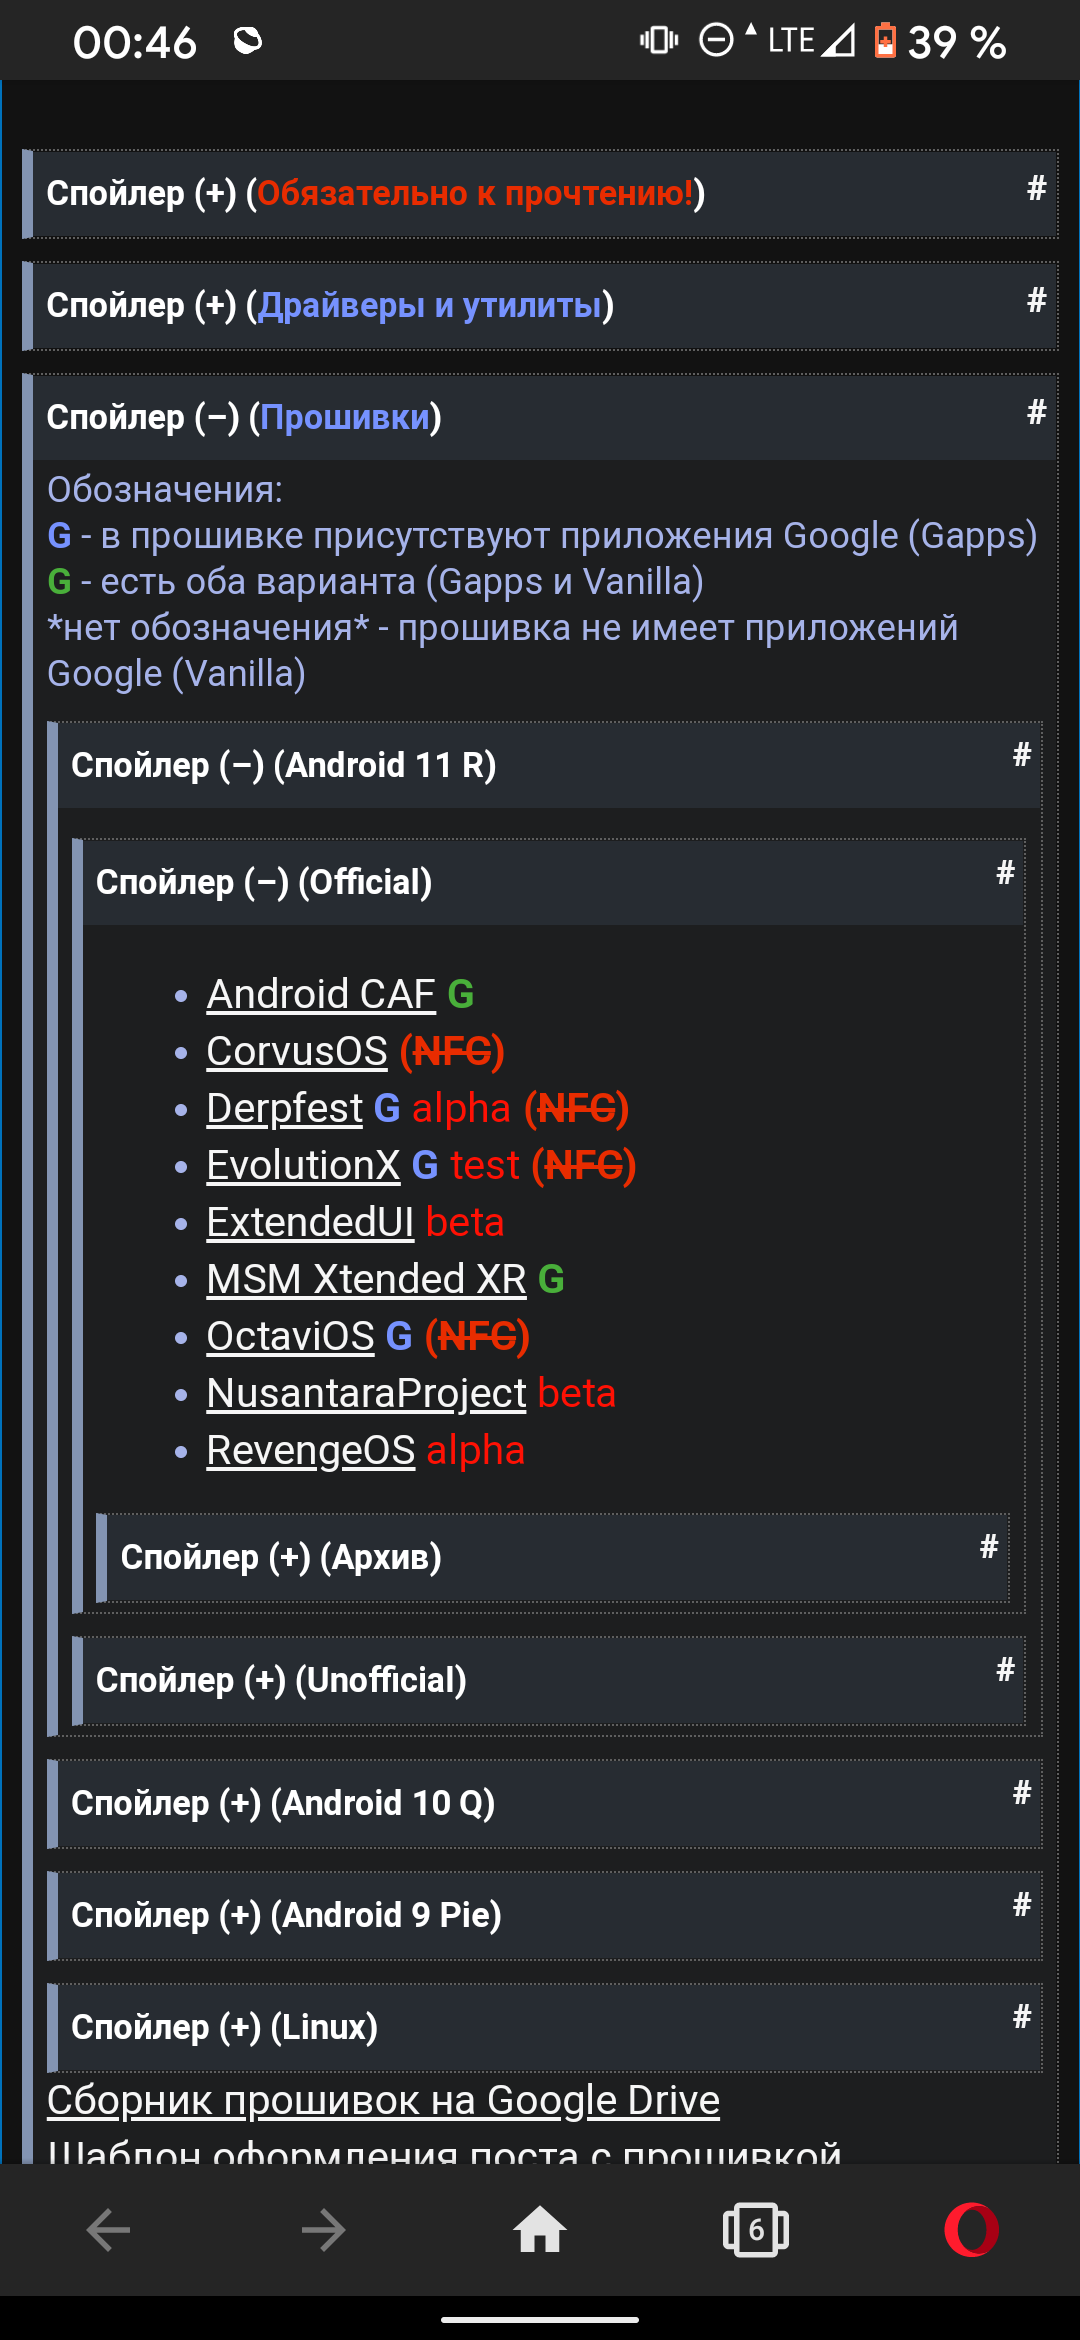Click the # anchor of Linux spoiler
Viewport: 1080px width, 2340px height.
[1021, 2017]
